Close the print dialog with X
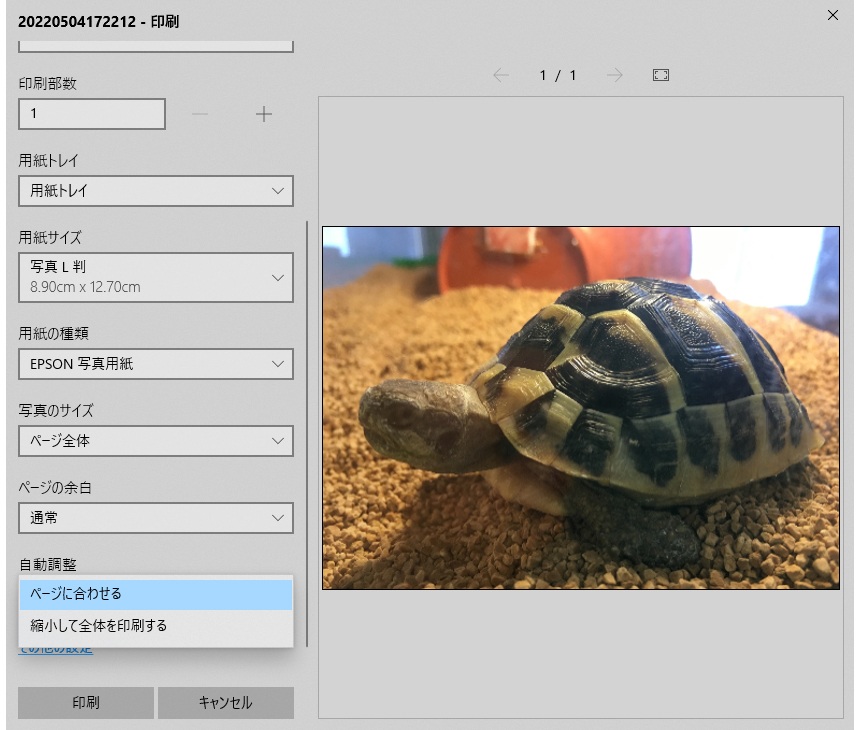860x730 pixels. 833,15
